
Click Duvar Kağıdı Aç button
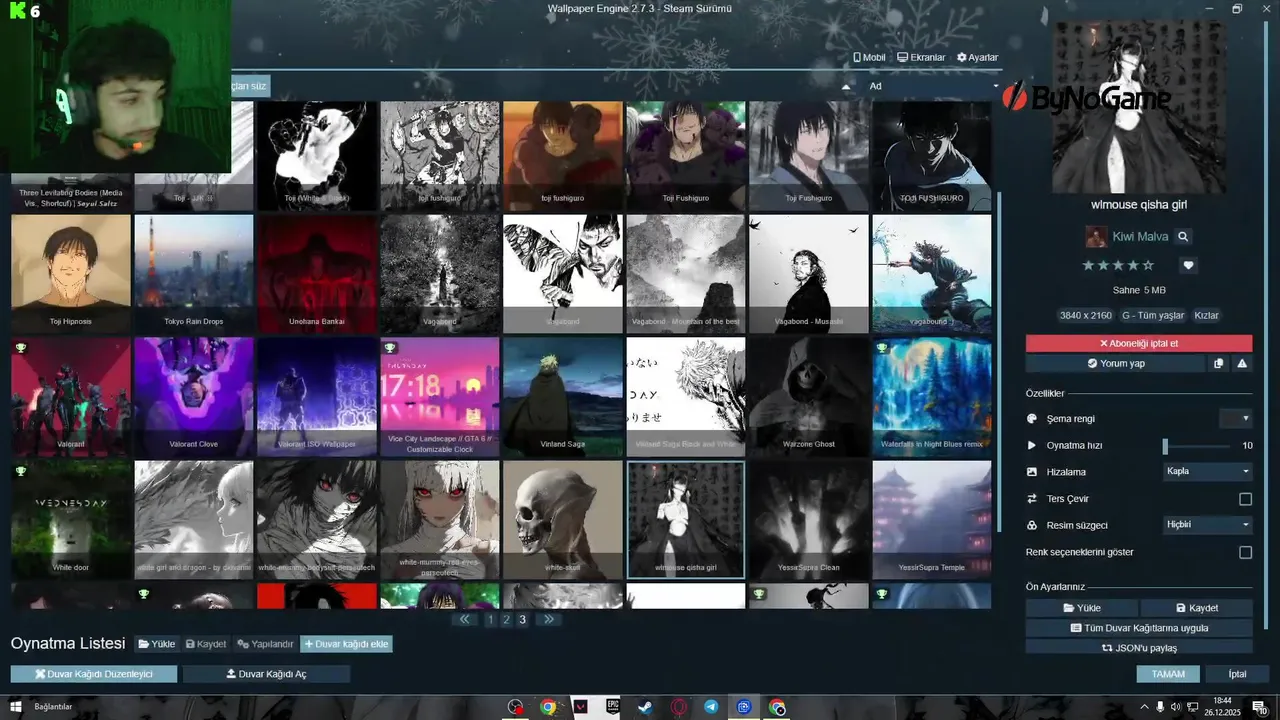click(266, 674)
